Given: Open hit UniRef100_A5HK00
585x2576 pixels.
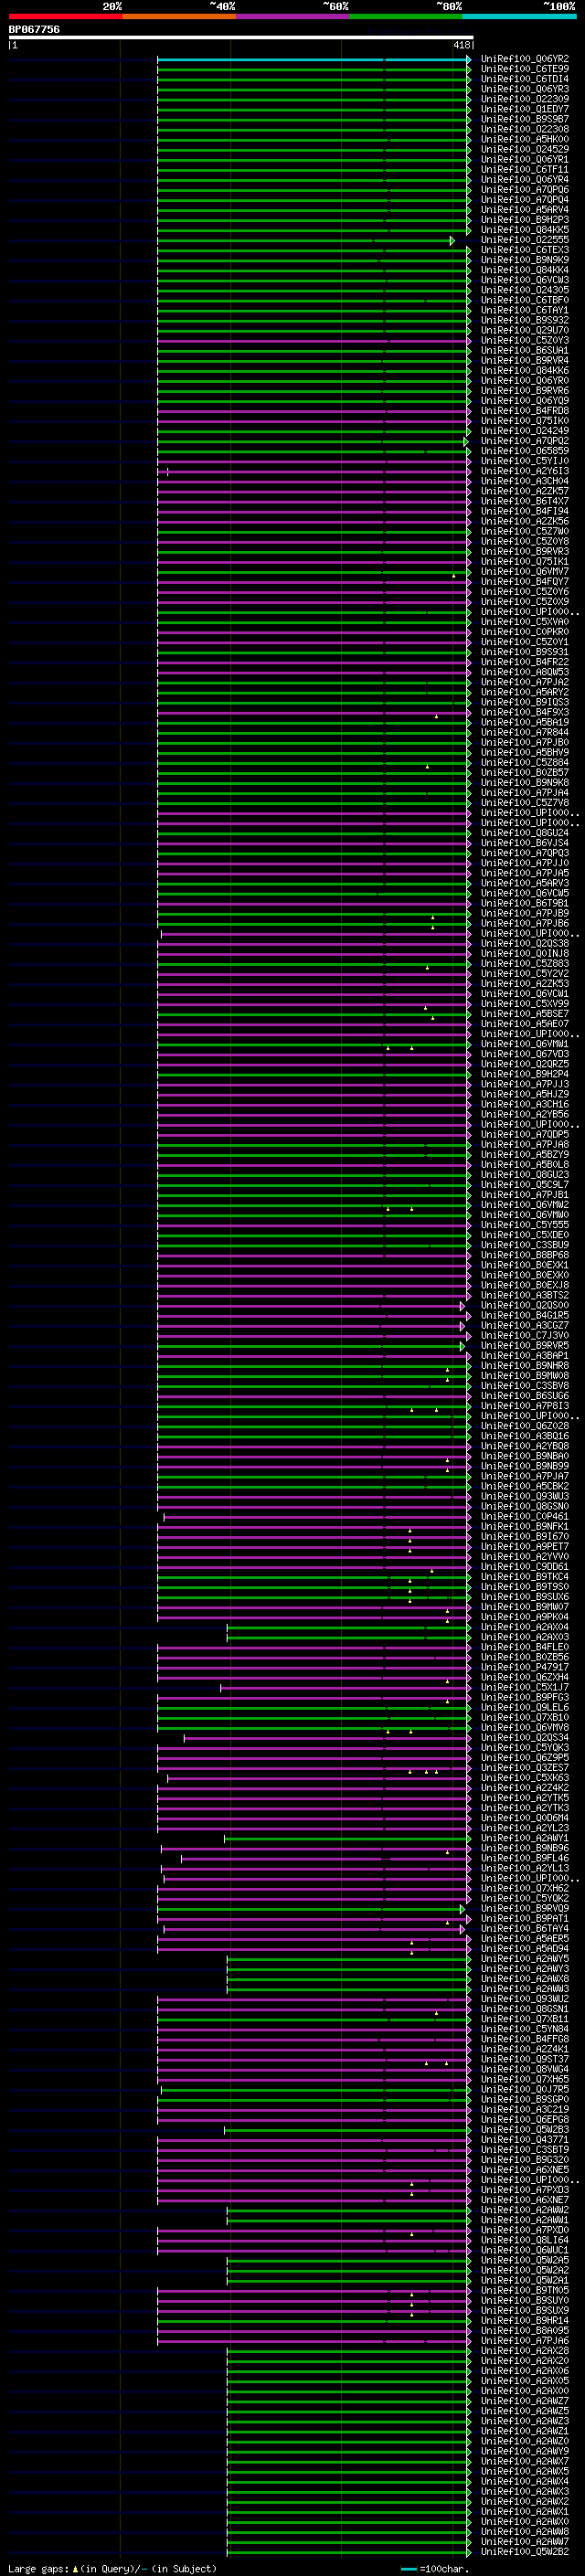Looking at the screenshot, I should coord(525,139).
